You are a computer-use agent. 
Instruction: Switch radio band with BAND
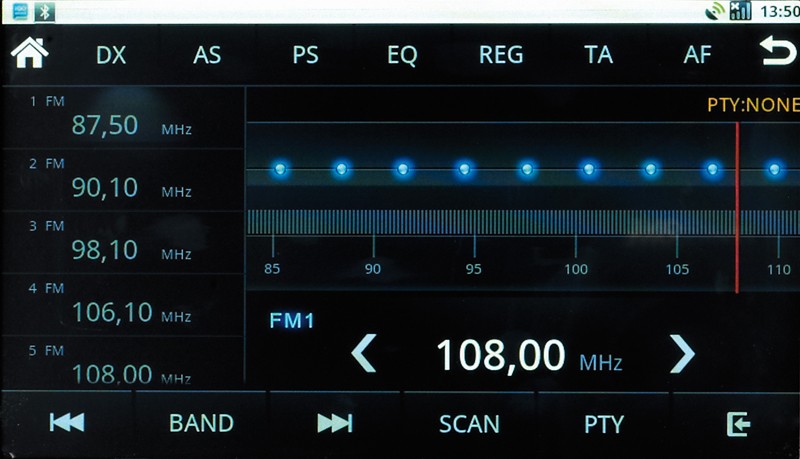pyautogui.click(x=202, y=423)
